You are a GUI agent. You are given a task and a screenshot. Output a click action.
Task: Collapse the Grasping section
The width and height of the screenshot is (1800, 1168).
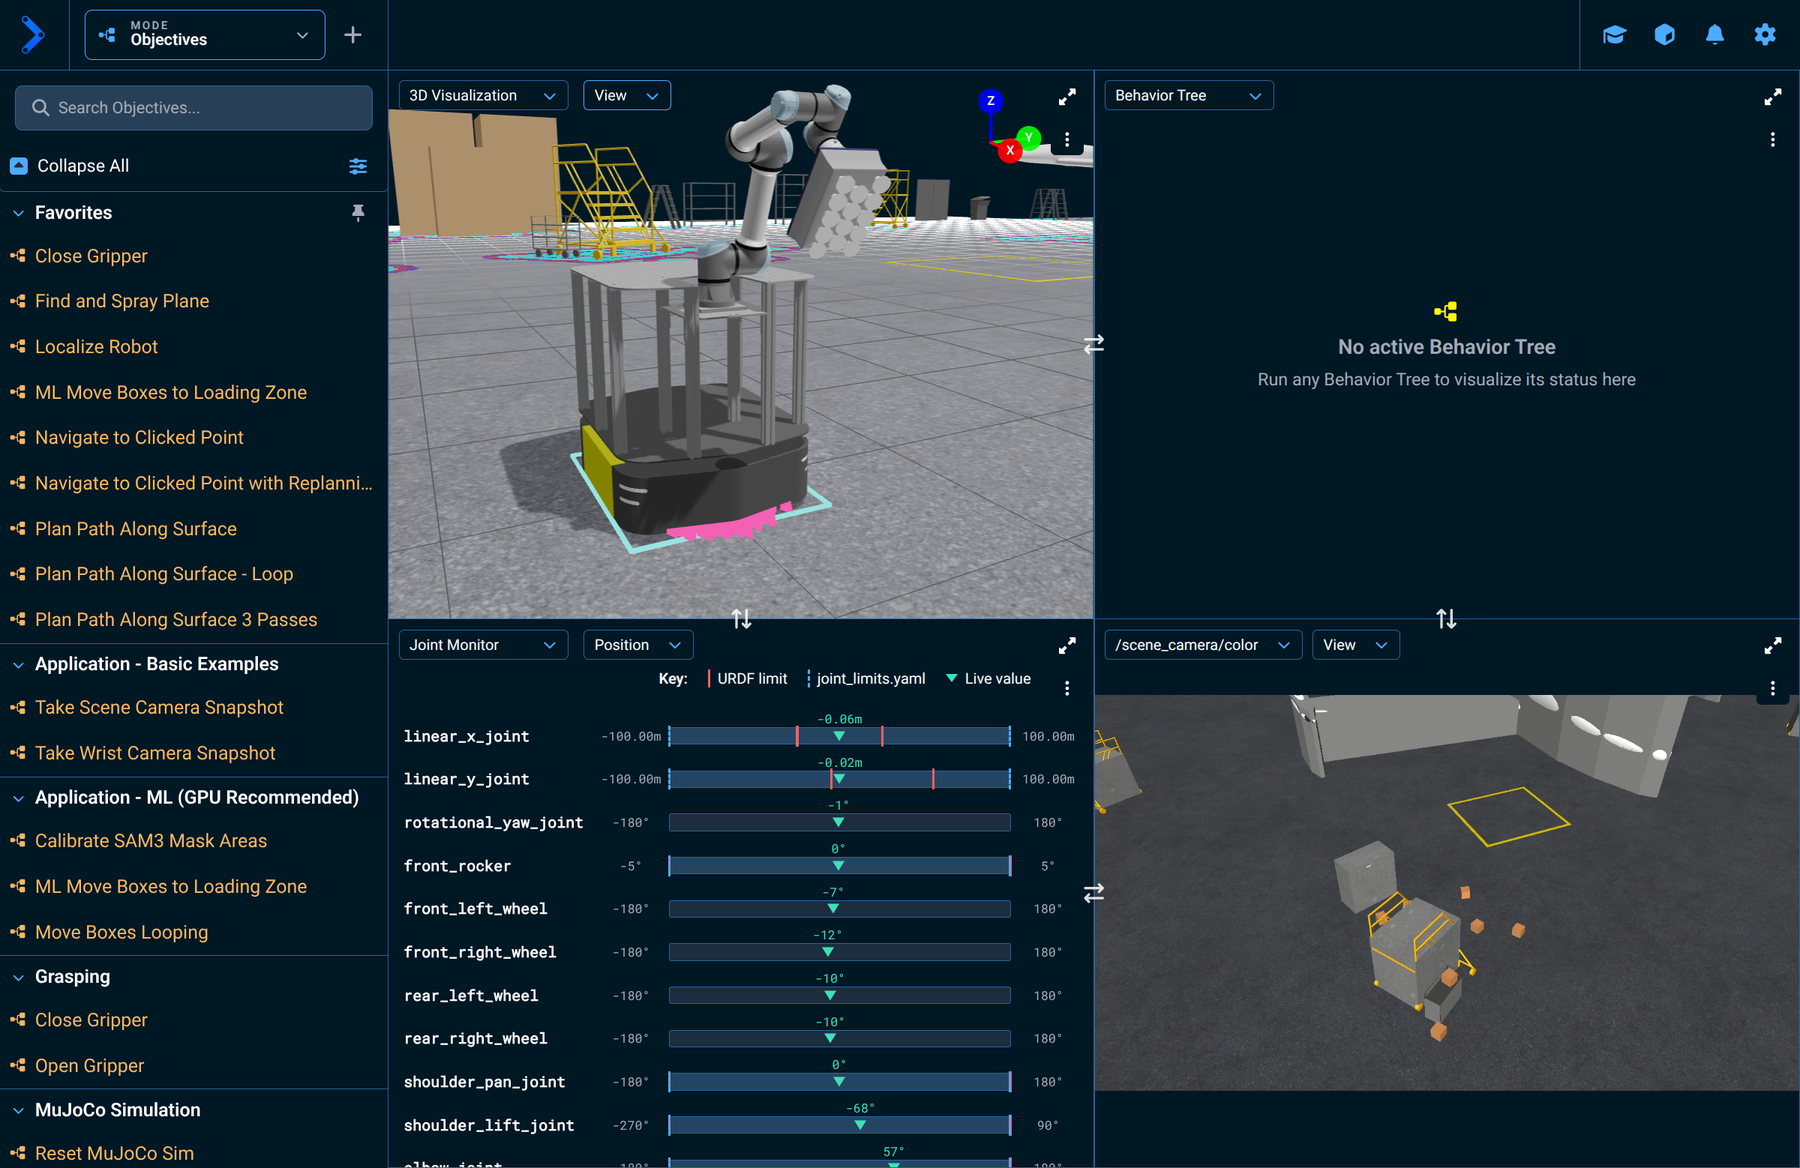[x=18, y=977]
